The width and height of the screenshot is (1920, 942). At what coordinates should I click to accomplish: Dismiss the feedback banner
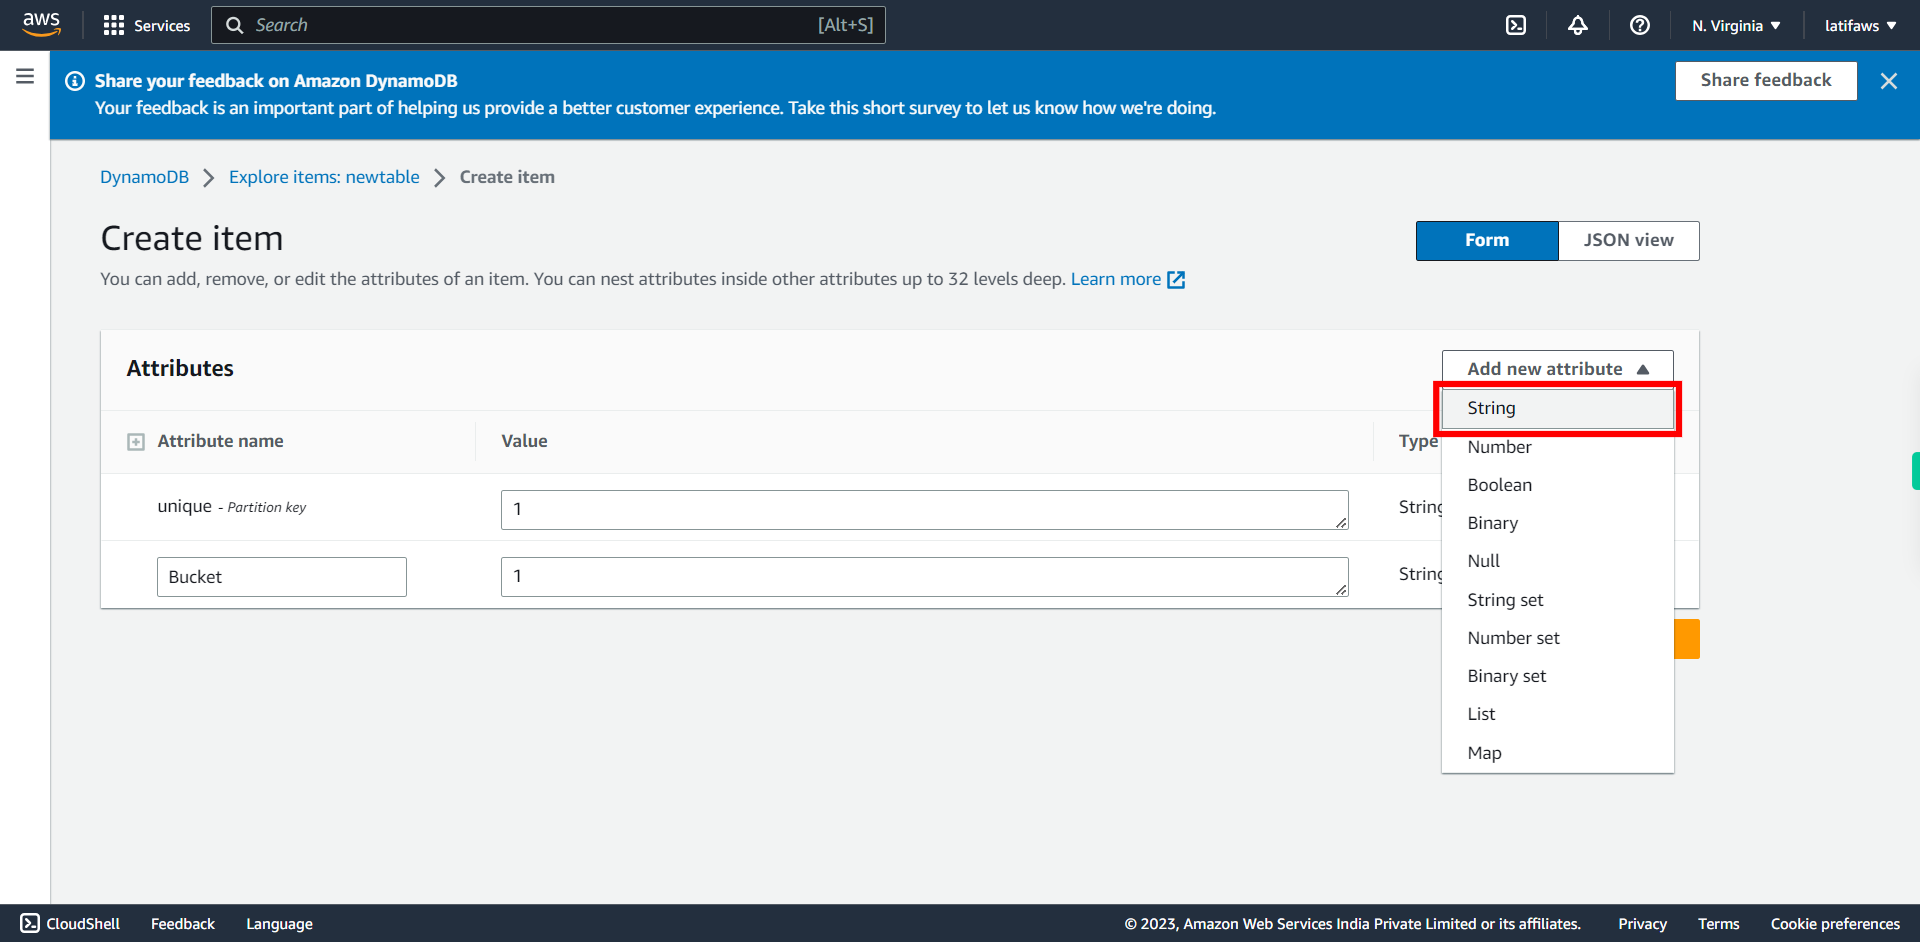pos(1888,81)
